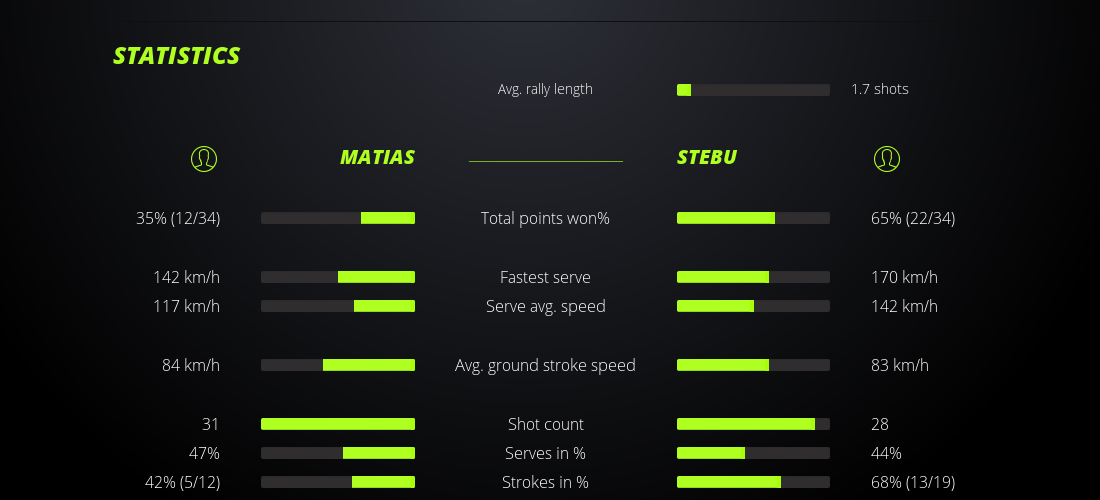This screenshot has height=500, width=1100.
Task: Click the STATISTICS heading
Action: point(177,56)
